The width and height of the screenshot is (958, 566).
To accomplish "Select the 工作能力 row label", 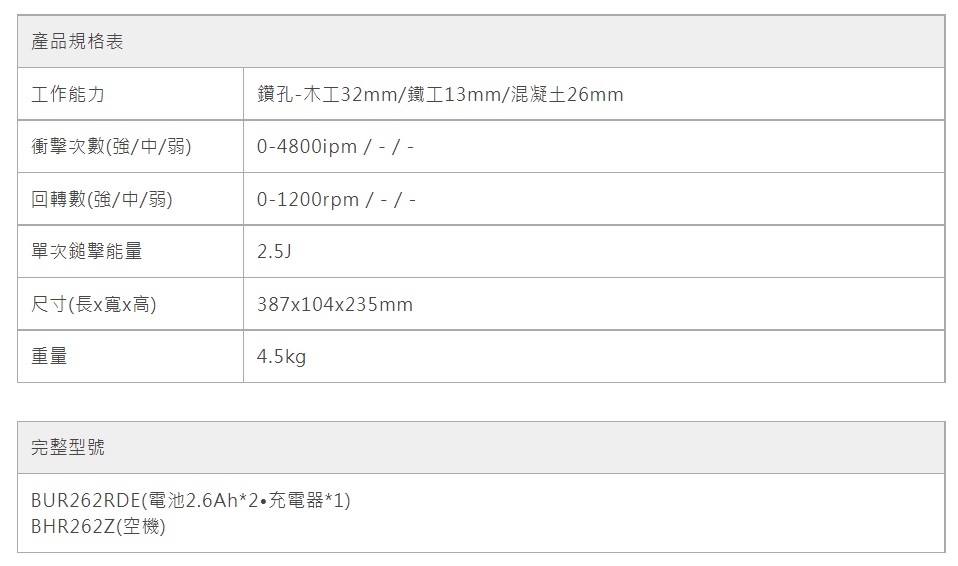I will pyautogui.click(x=68, y=95).
